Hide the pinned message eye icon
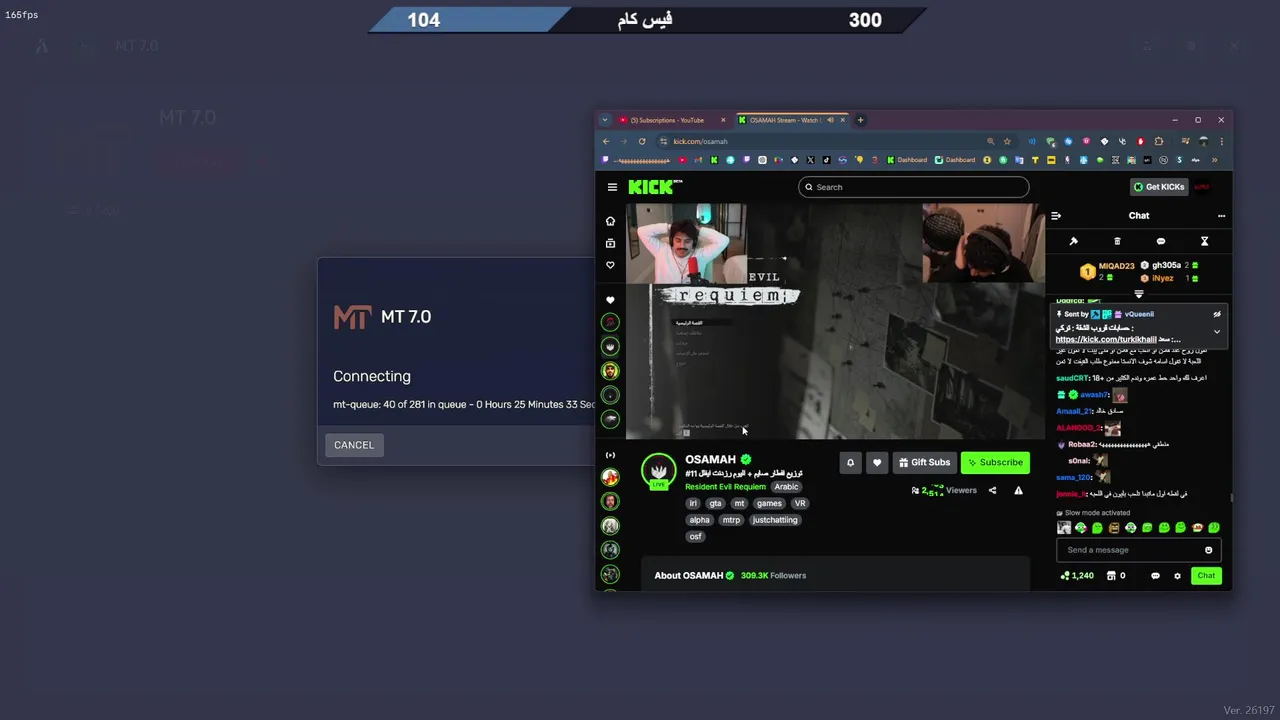 tap(1217, 314)
